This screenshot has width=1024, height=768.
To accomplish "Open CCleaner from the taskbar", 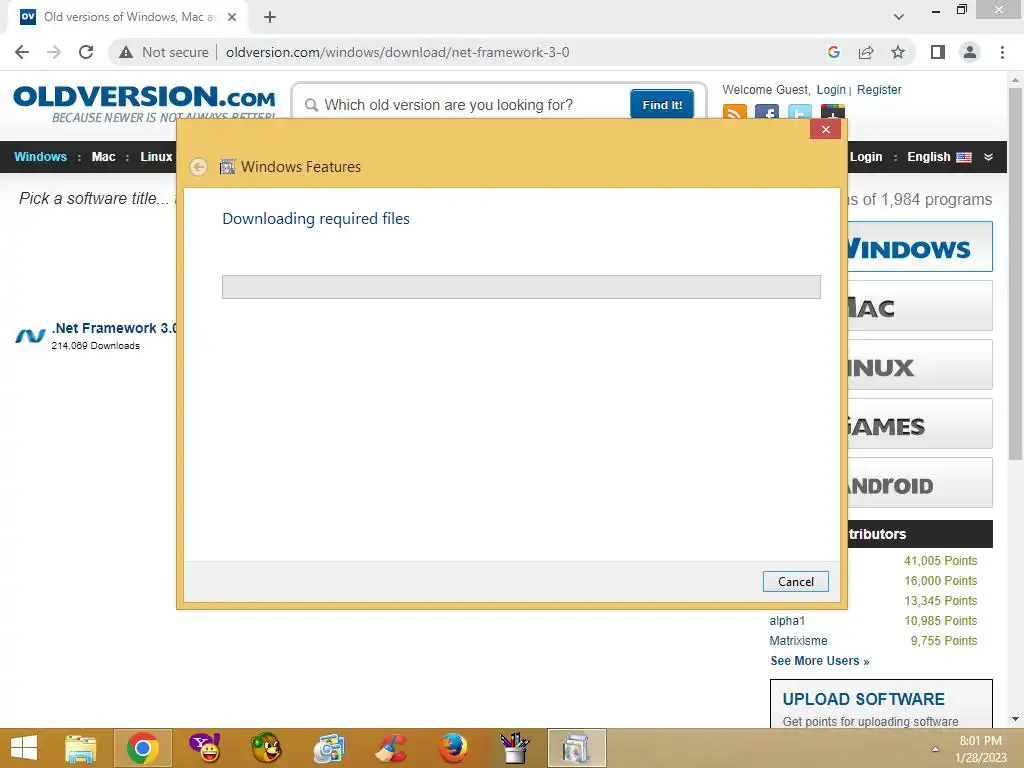I will click(391, 748).
